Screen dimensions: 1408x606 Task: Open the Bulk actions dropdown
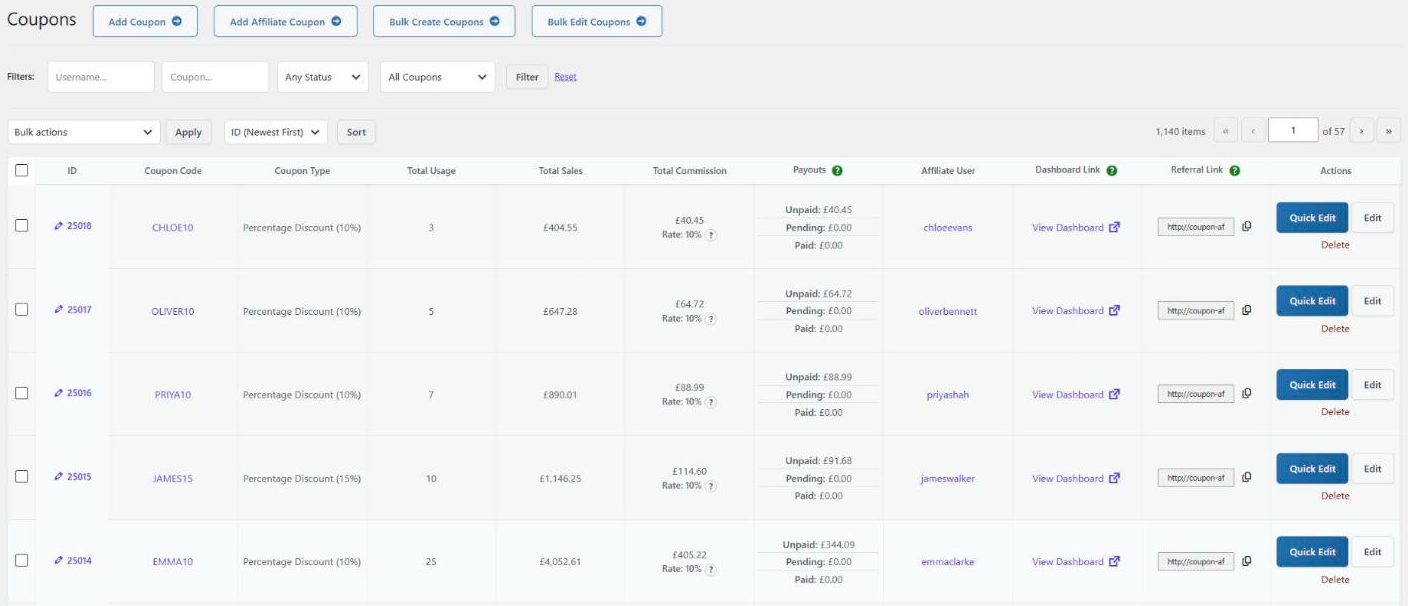[84, 132]
